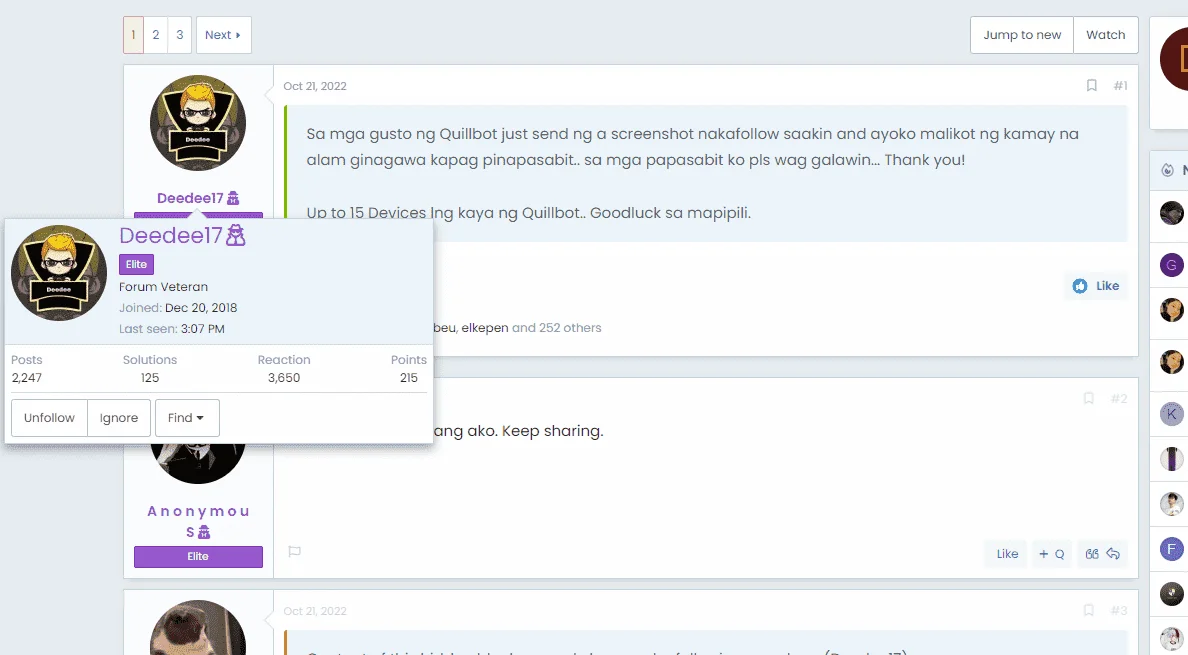
Task: Click the 'Forum Veteran' title in popup
Action: point(163,287)
